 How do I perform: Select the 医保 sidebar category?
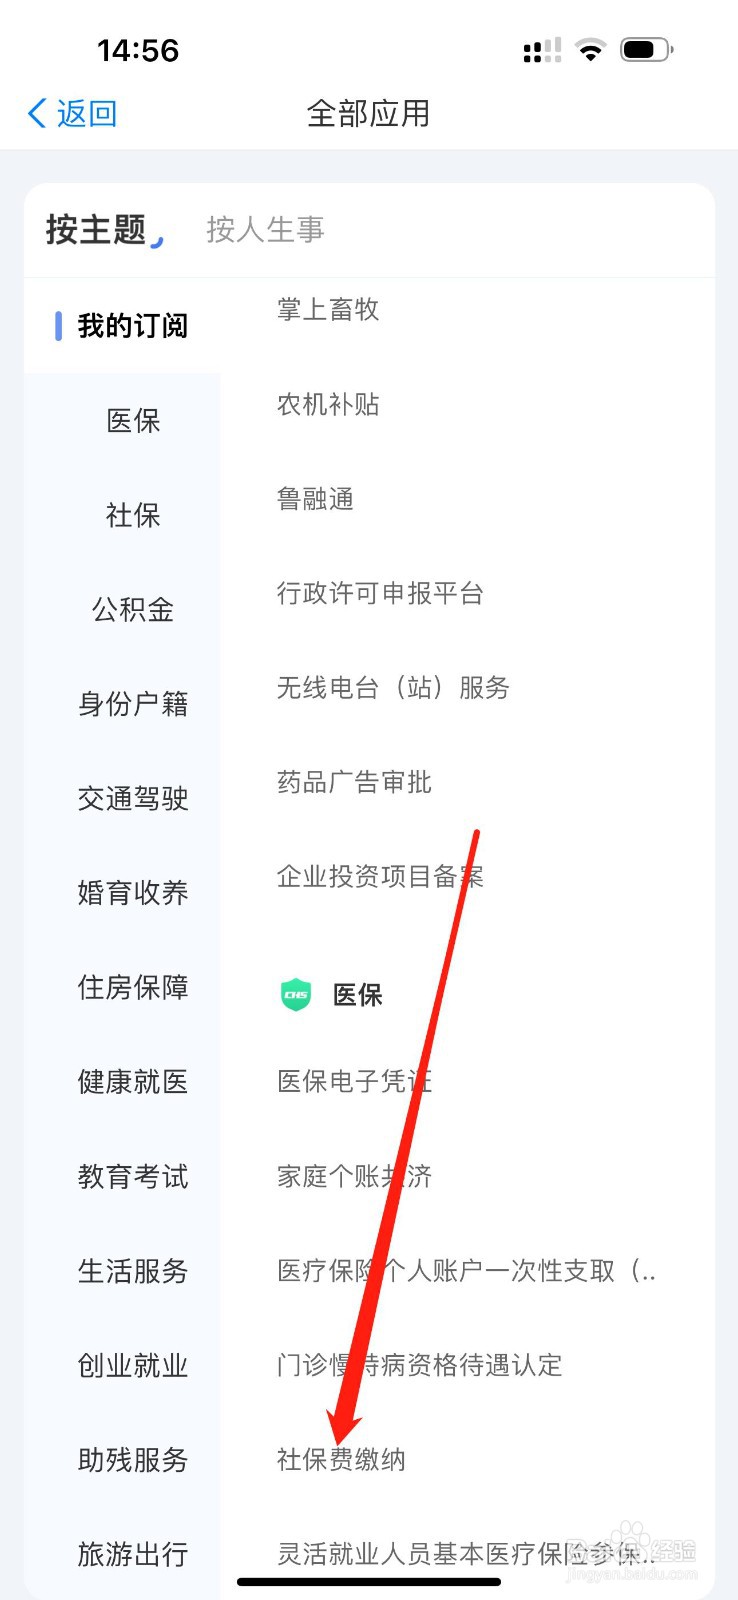[131, 420]
